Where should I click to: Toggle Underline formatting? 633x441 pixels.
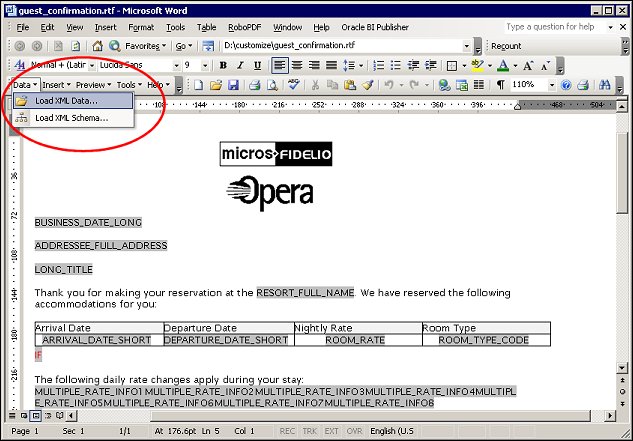click(257, 65)
